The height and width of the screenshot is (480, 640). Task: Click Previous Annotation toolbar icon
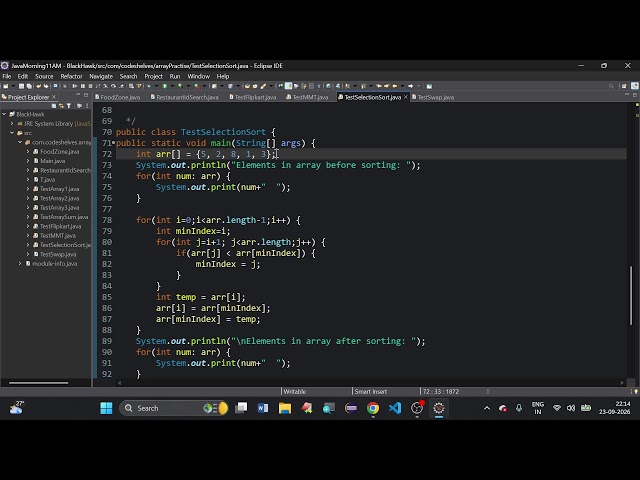pyautogui.click(x=363, y=86)
